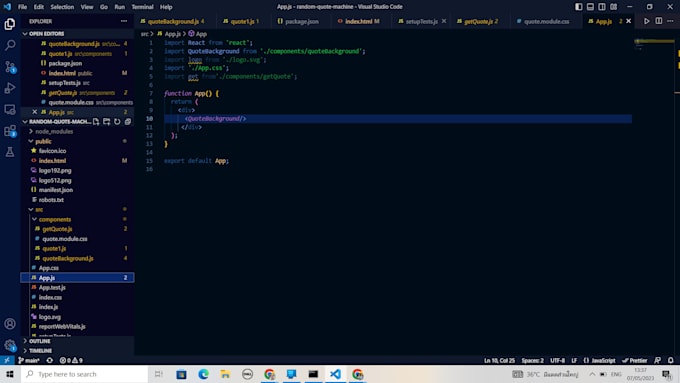Viewport: 680px width, 383px height.
Task: Click the editor minimap preview
Action: point(654,43)
